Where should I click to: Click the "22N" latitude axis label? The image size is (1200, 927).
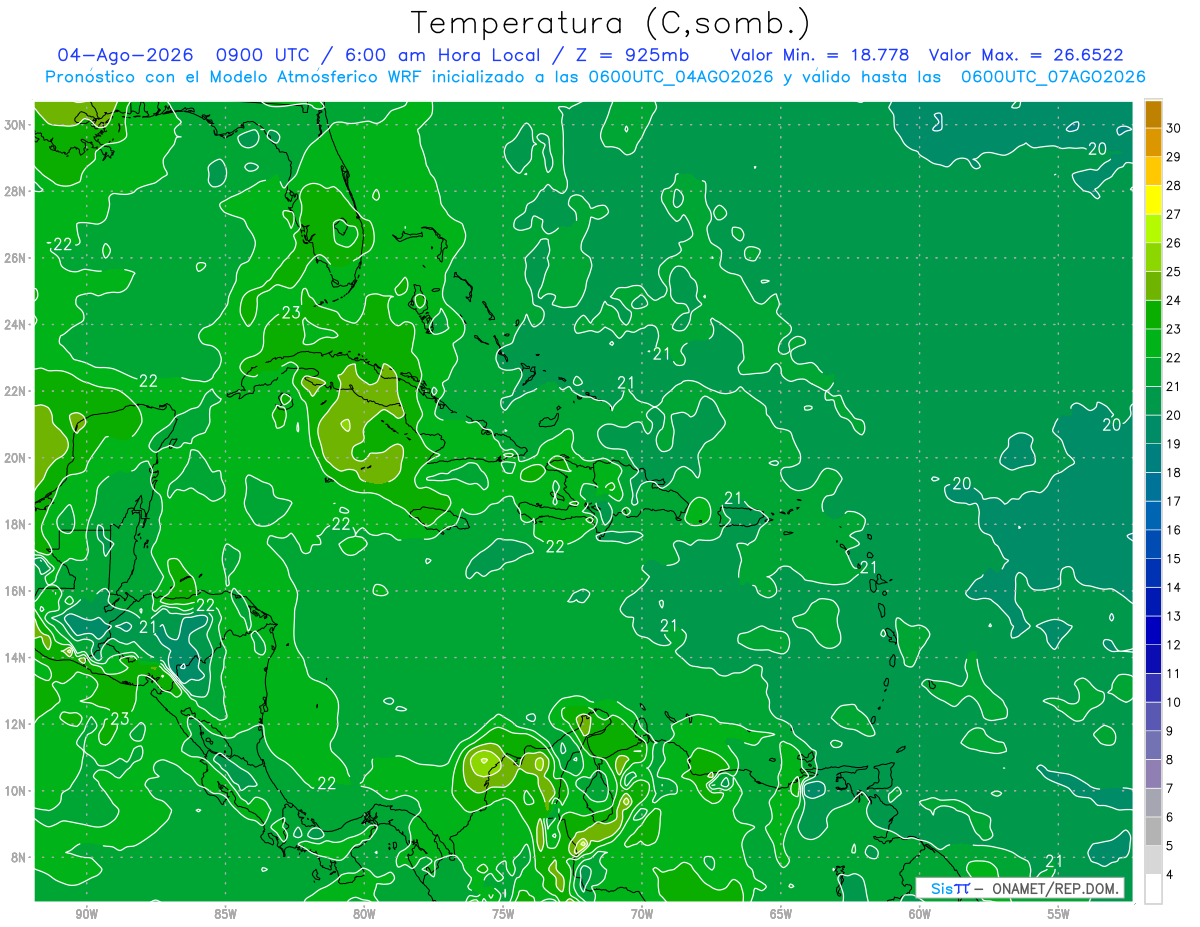click(x=15, y=391)
